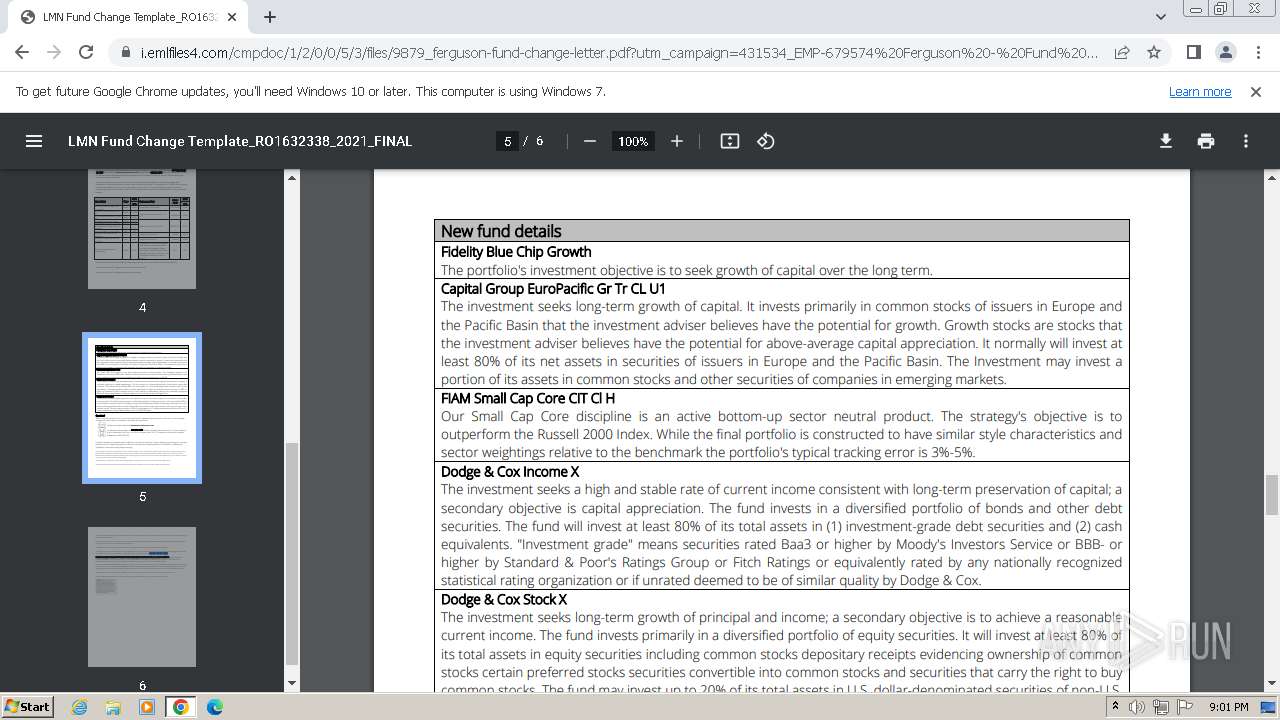Toggle the PDF sidebar menu icon

(34, 141)
